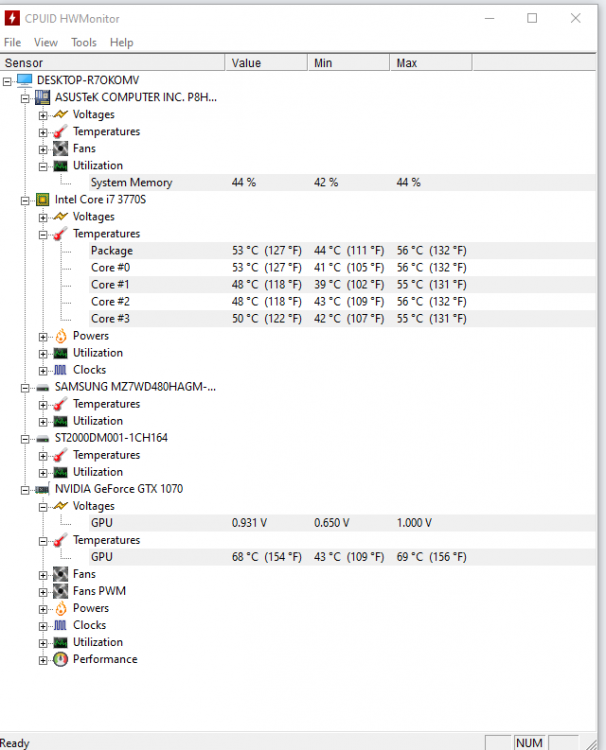Click the ST2000DM001 hard drive icon
This screenshot has width=606, height=750.
43,439
